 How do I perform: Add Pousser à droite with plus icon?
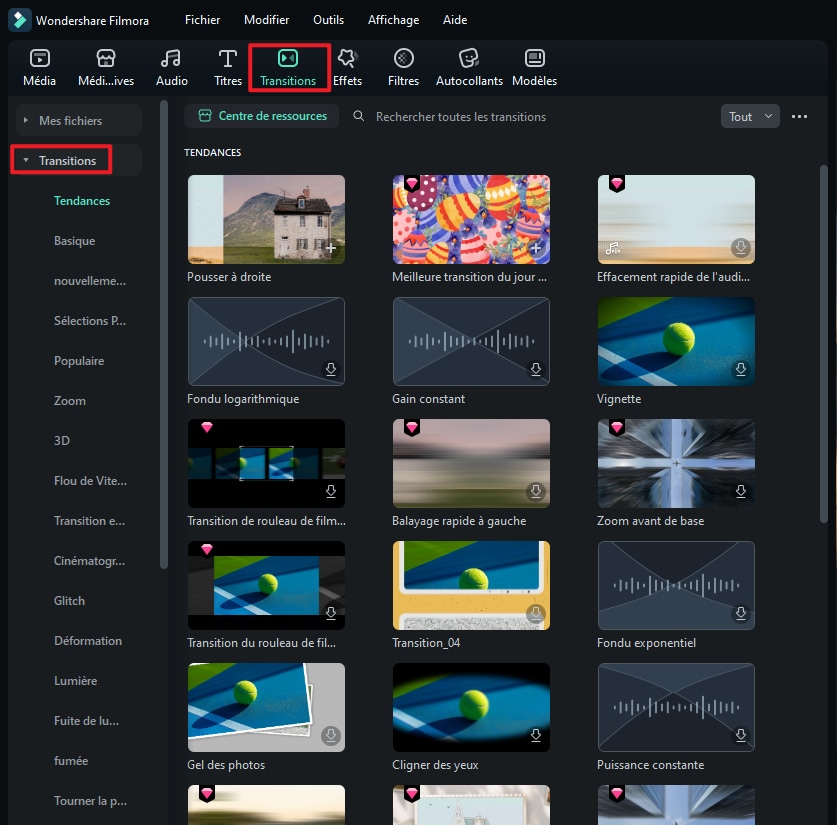[331, 248]
